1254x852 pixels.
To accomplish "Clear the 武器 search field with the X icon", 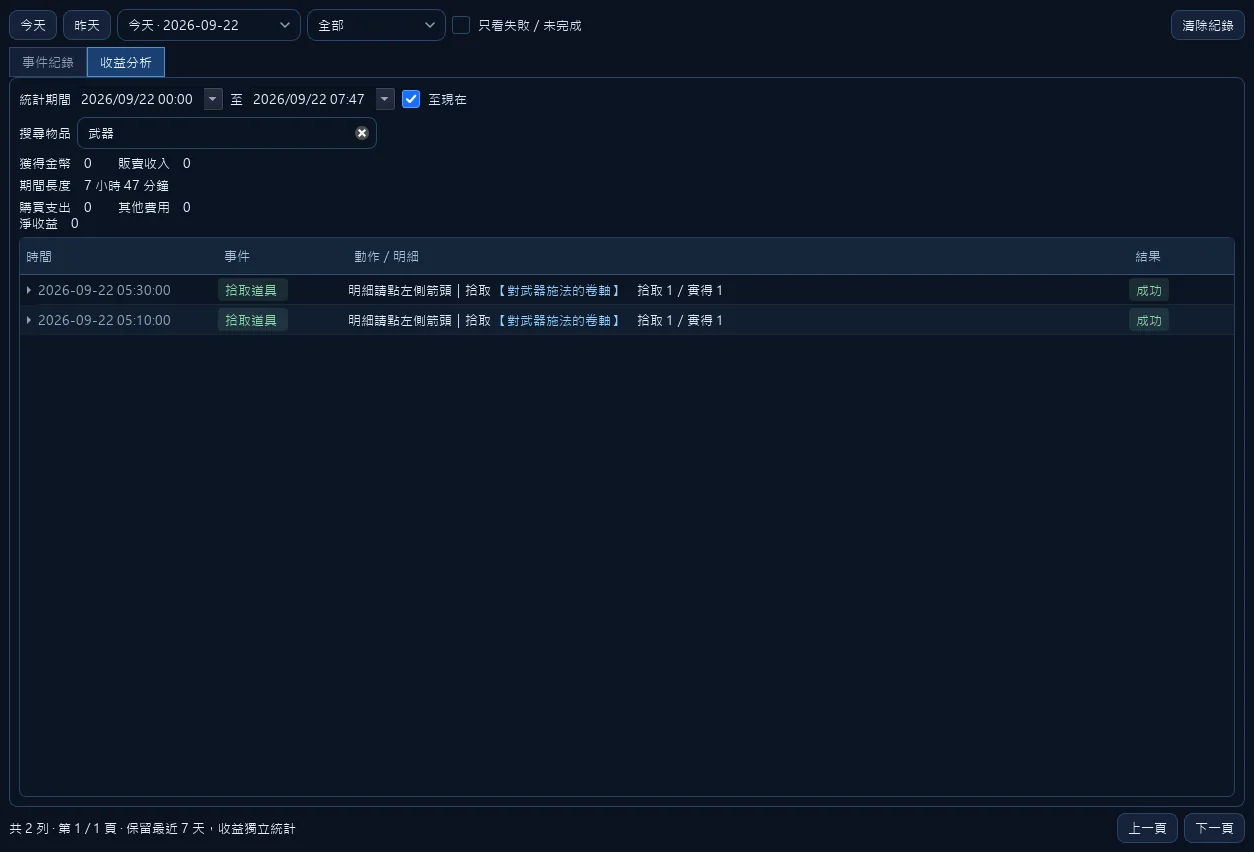I will tap(362, 133).
